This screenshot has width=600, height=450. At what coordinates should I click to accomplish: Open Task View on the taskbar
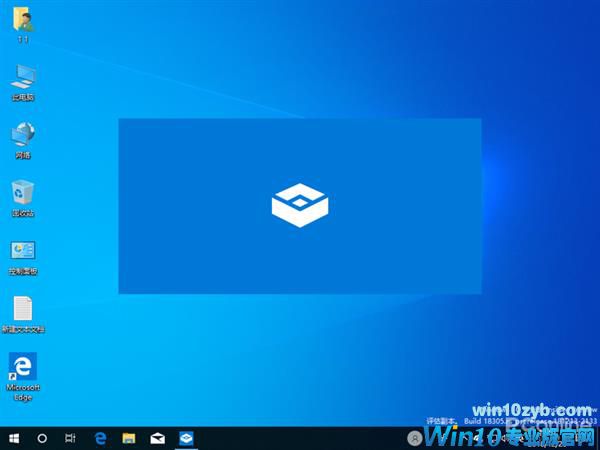[x=70, y=438]
